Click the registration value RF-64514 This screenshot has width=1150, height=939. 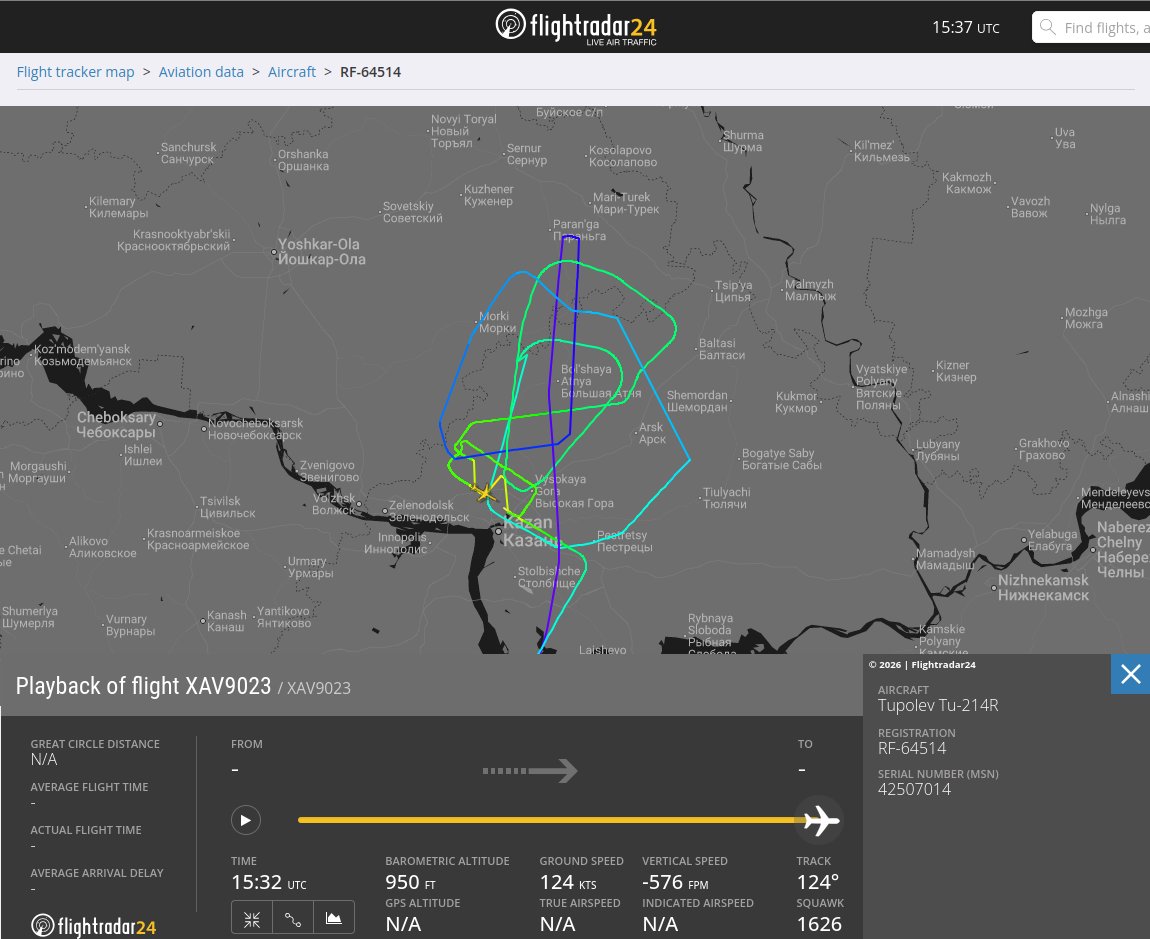[x=912, y=748]
